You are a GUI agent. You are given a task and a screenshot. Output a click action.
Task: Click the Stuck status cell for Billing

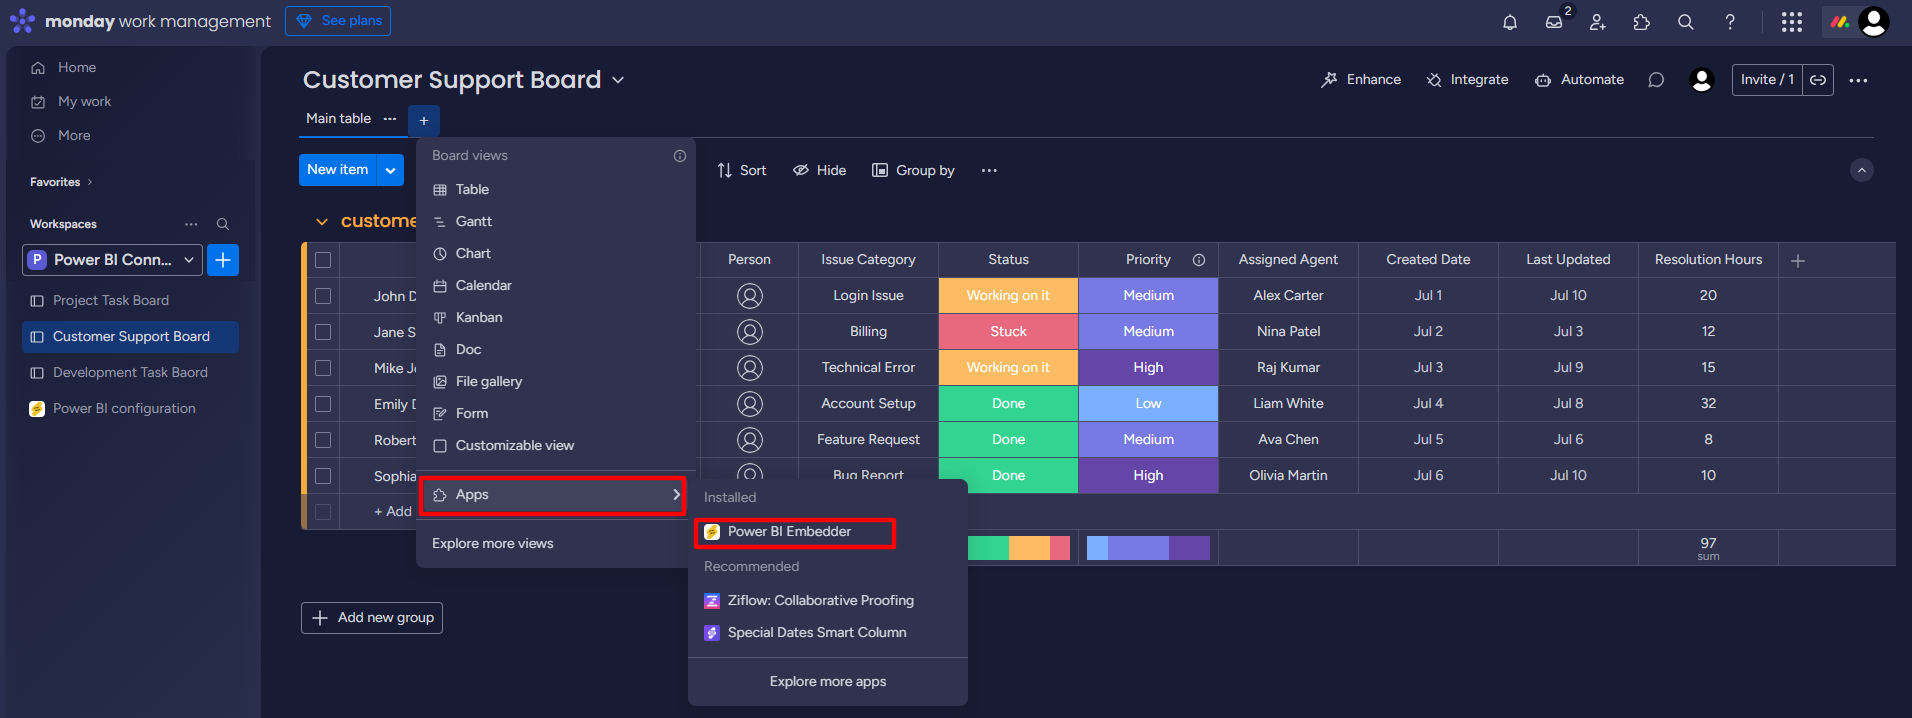(x=1008, y=332)
